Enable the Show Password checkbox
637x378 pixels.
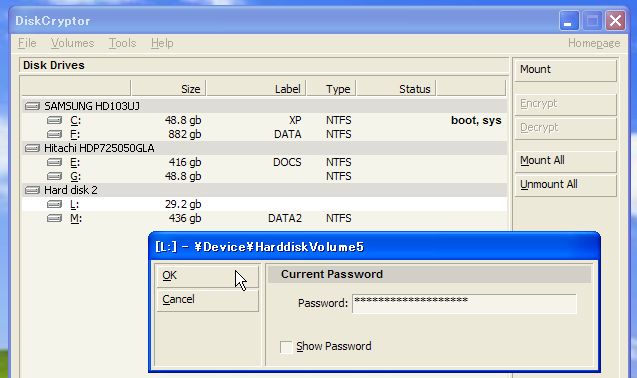pos(286,347)
